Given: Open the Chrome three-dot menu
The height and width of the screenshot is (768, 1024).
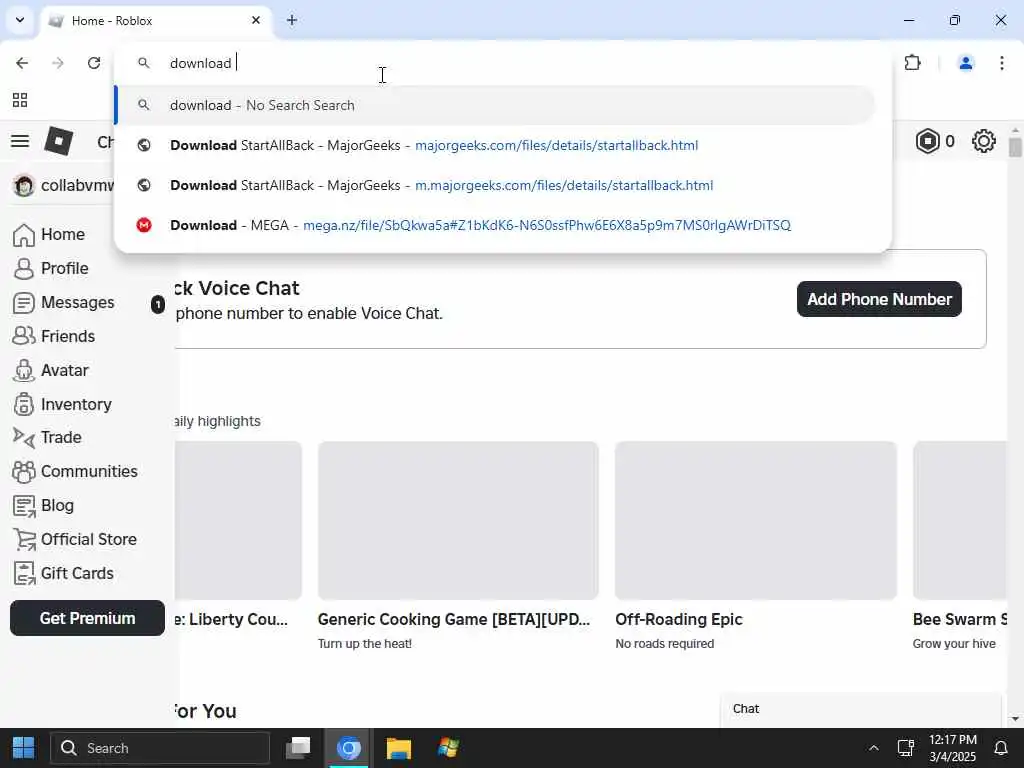Looking at the screenshot, I should [1002, 63].
